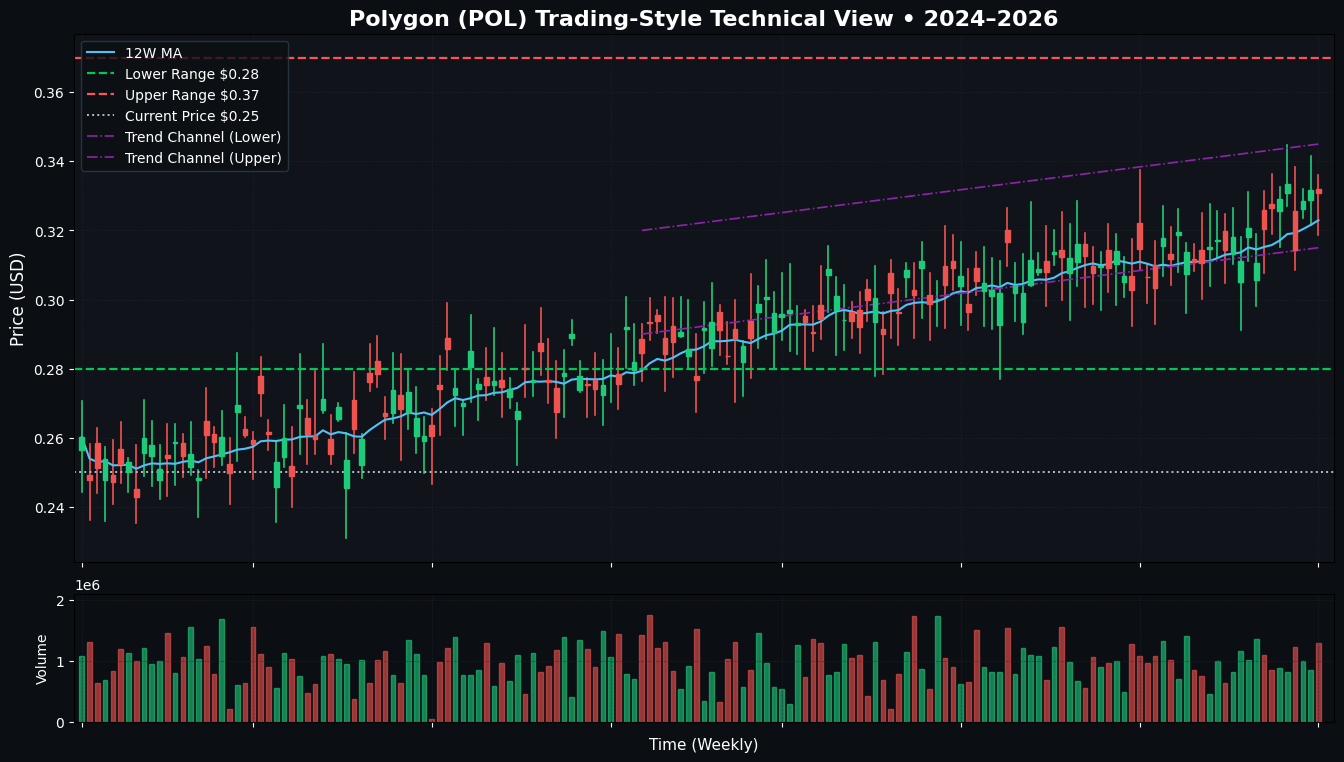1344x762 pixels.
Task: Click the 0.26 price tick label
Action: click(49, 439)
